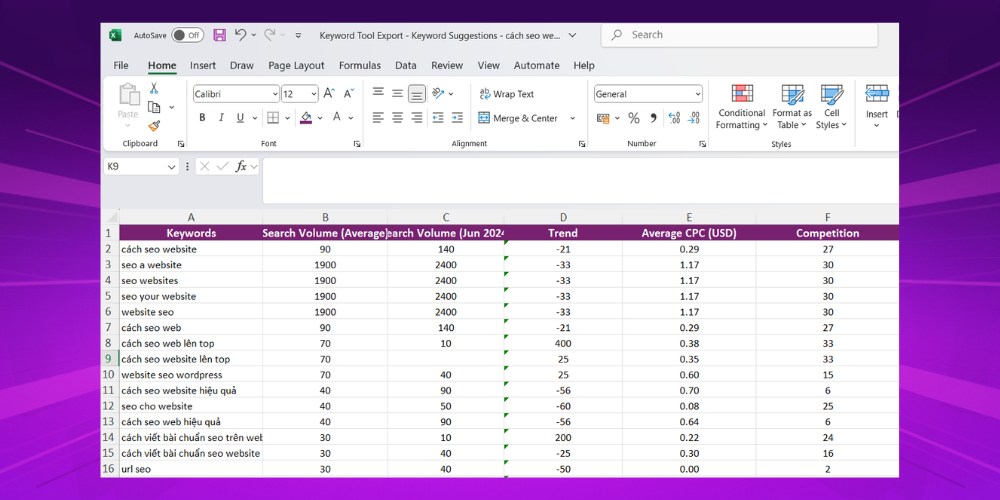Viewport: 1000px width, 500px height.
Task: Click the Comma Style icon
Action: [653, 118]
